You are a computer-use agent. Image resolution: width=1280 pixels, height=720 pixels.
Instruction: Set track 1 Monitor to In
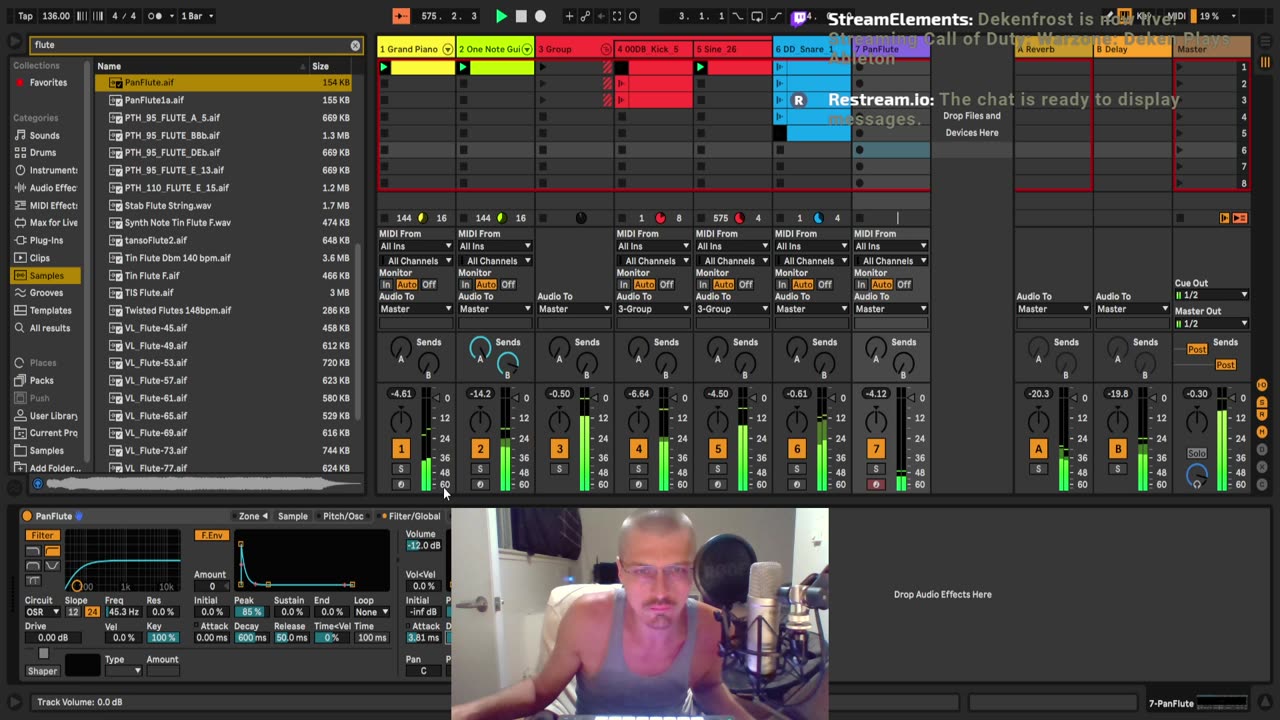pyautogui.click(x=386, y=285)
